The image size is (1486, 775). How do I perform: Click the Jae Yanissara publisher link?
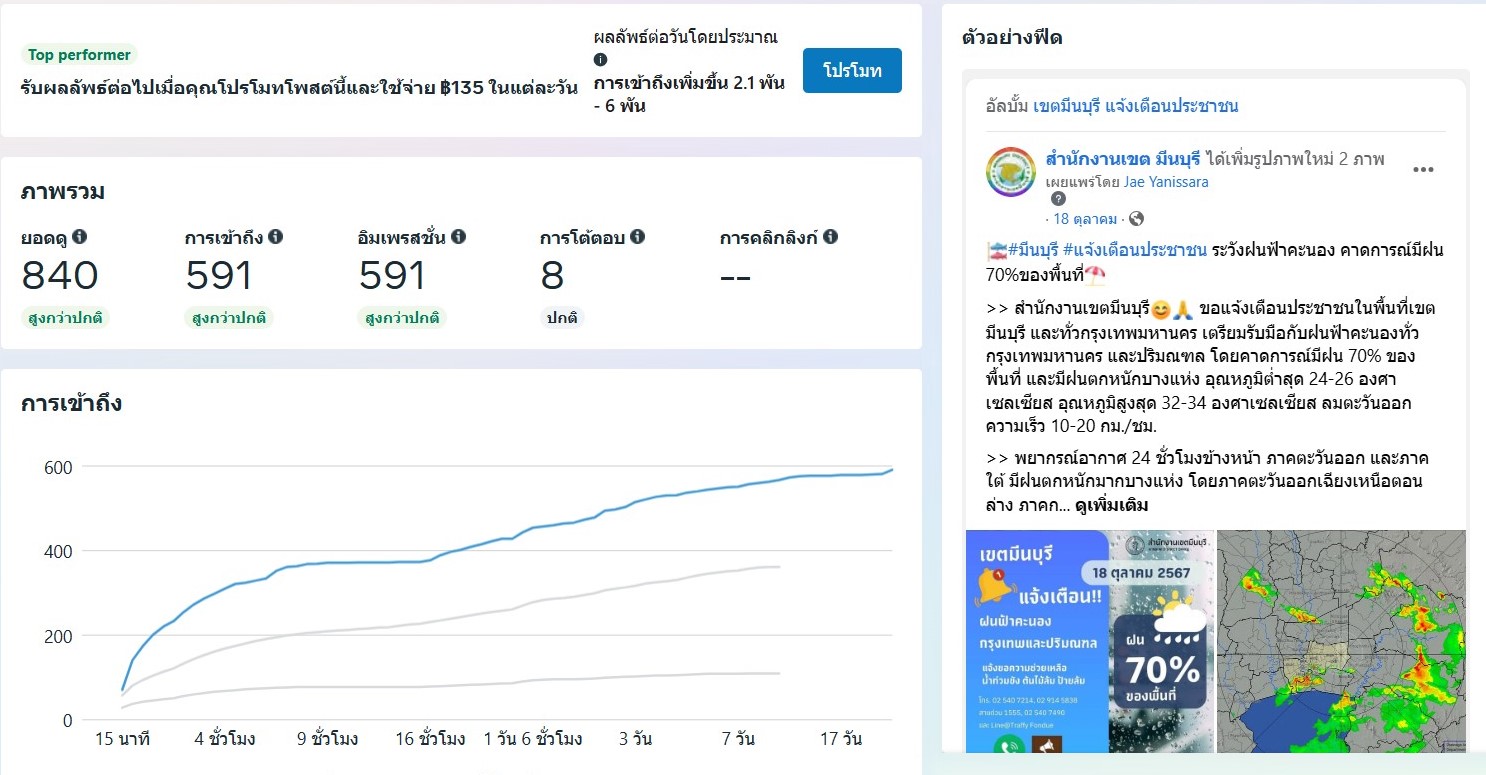[x=1166, y=182]
